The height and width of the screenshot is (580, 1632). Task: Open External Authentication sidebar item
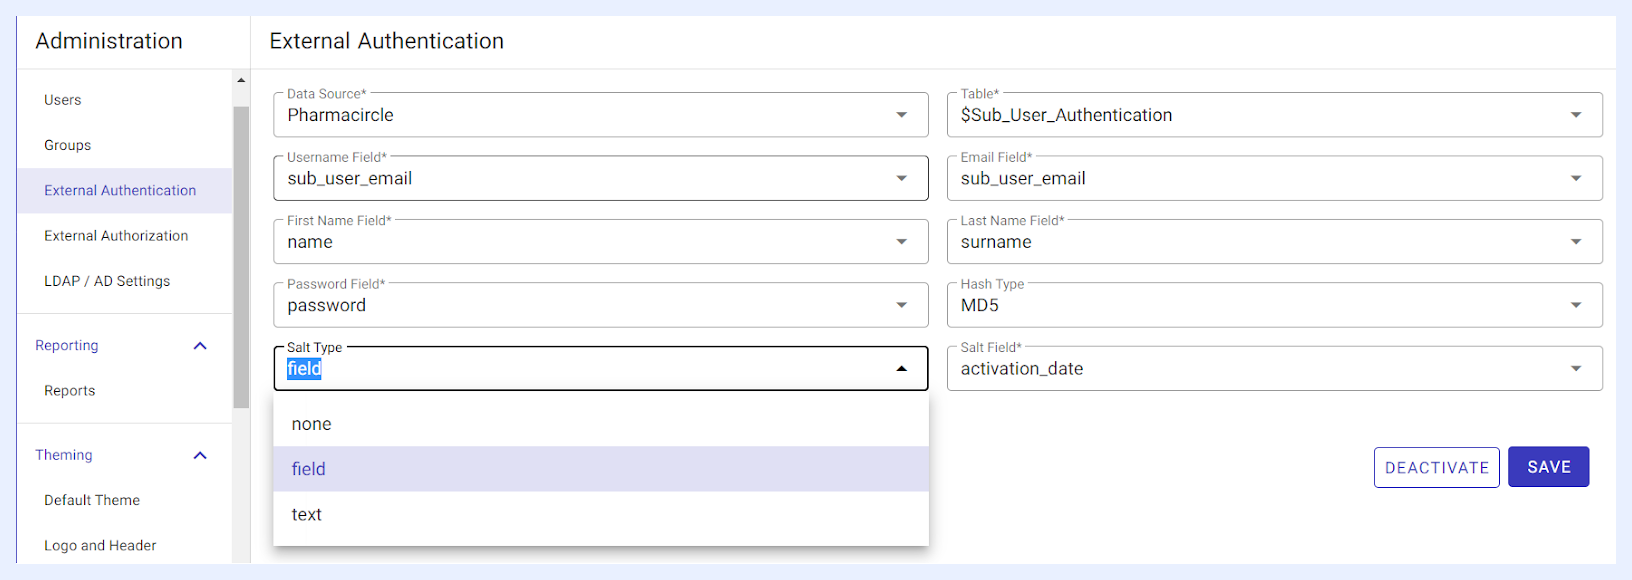(125, 190)
